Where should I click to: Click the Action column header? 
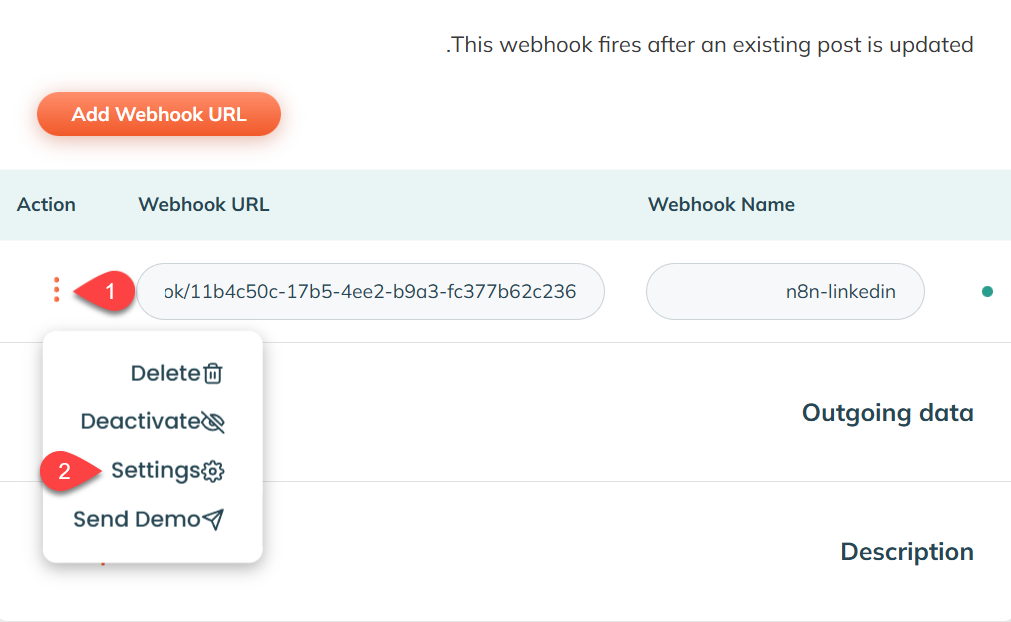[46, 204]
